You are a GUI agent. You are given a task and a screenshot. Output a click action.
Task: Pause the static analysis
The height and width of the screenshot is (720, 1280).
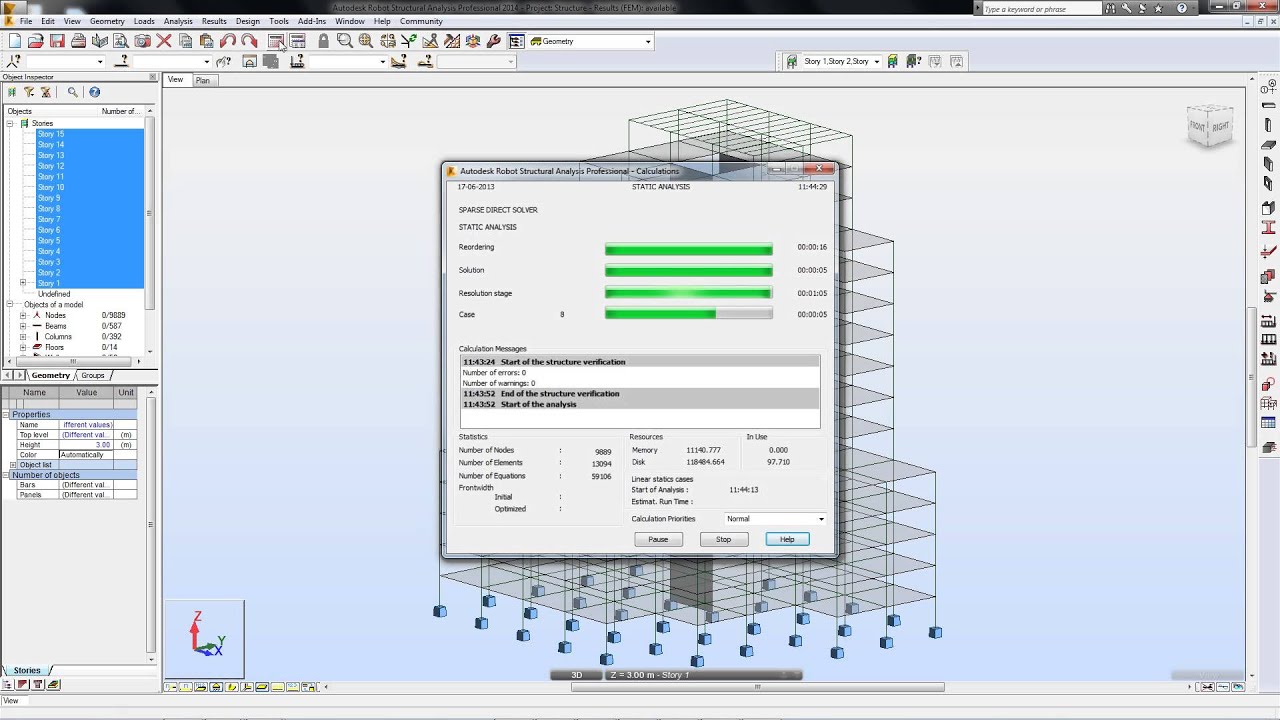click(x=658, y=539)
